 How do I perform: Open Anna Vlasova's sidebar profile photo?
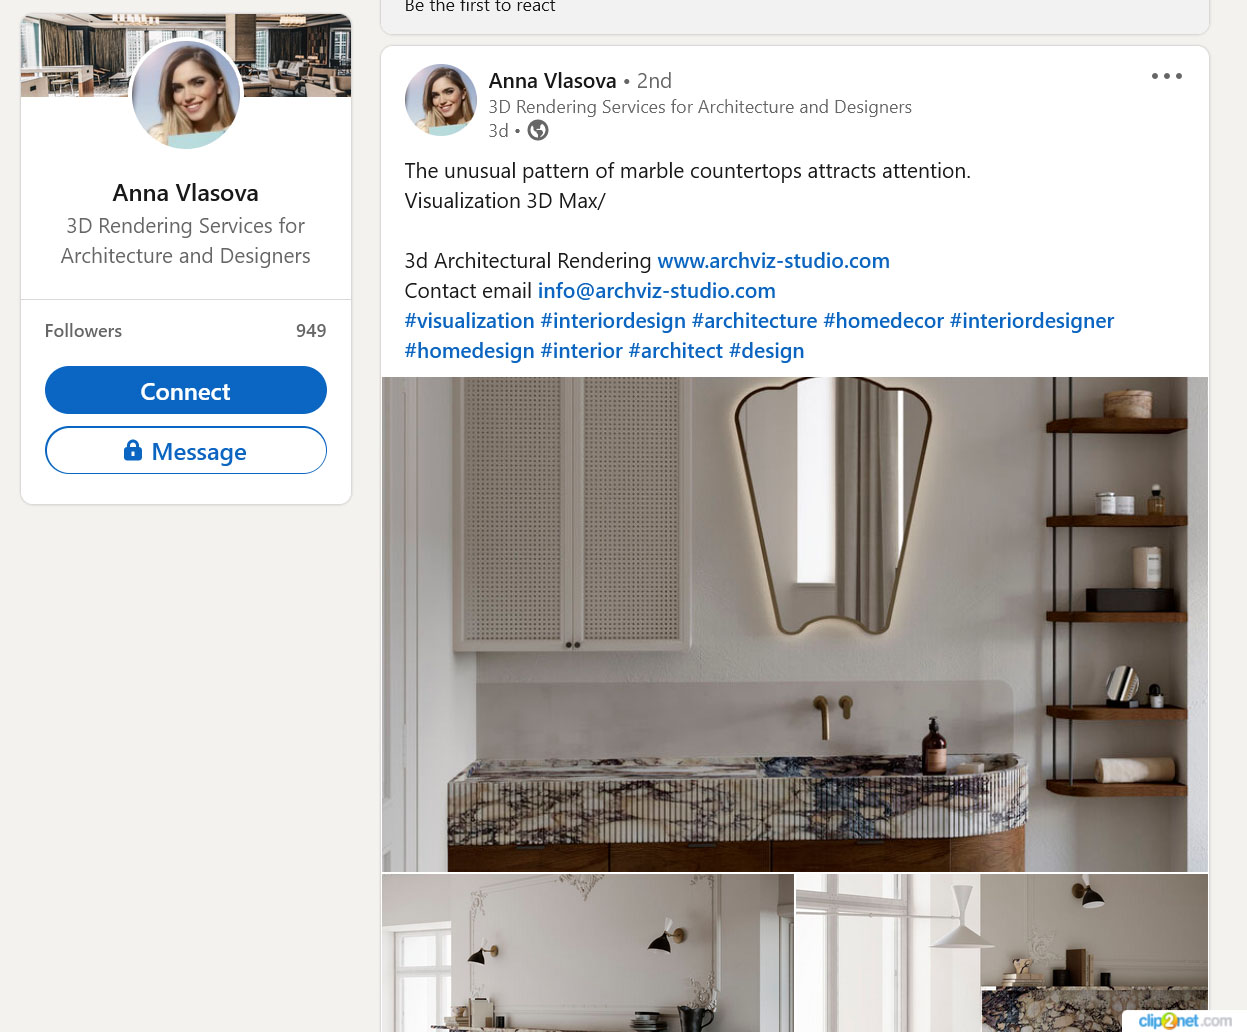click(x=186, y=94)
